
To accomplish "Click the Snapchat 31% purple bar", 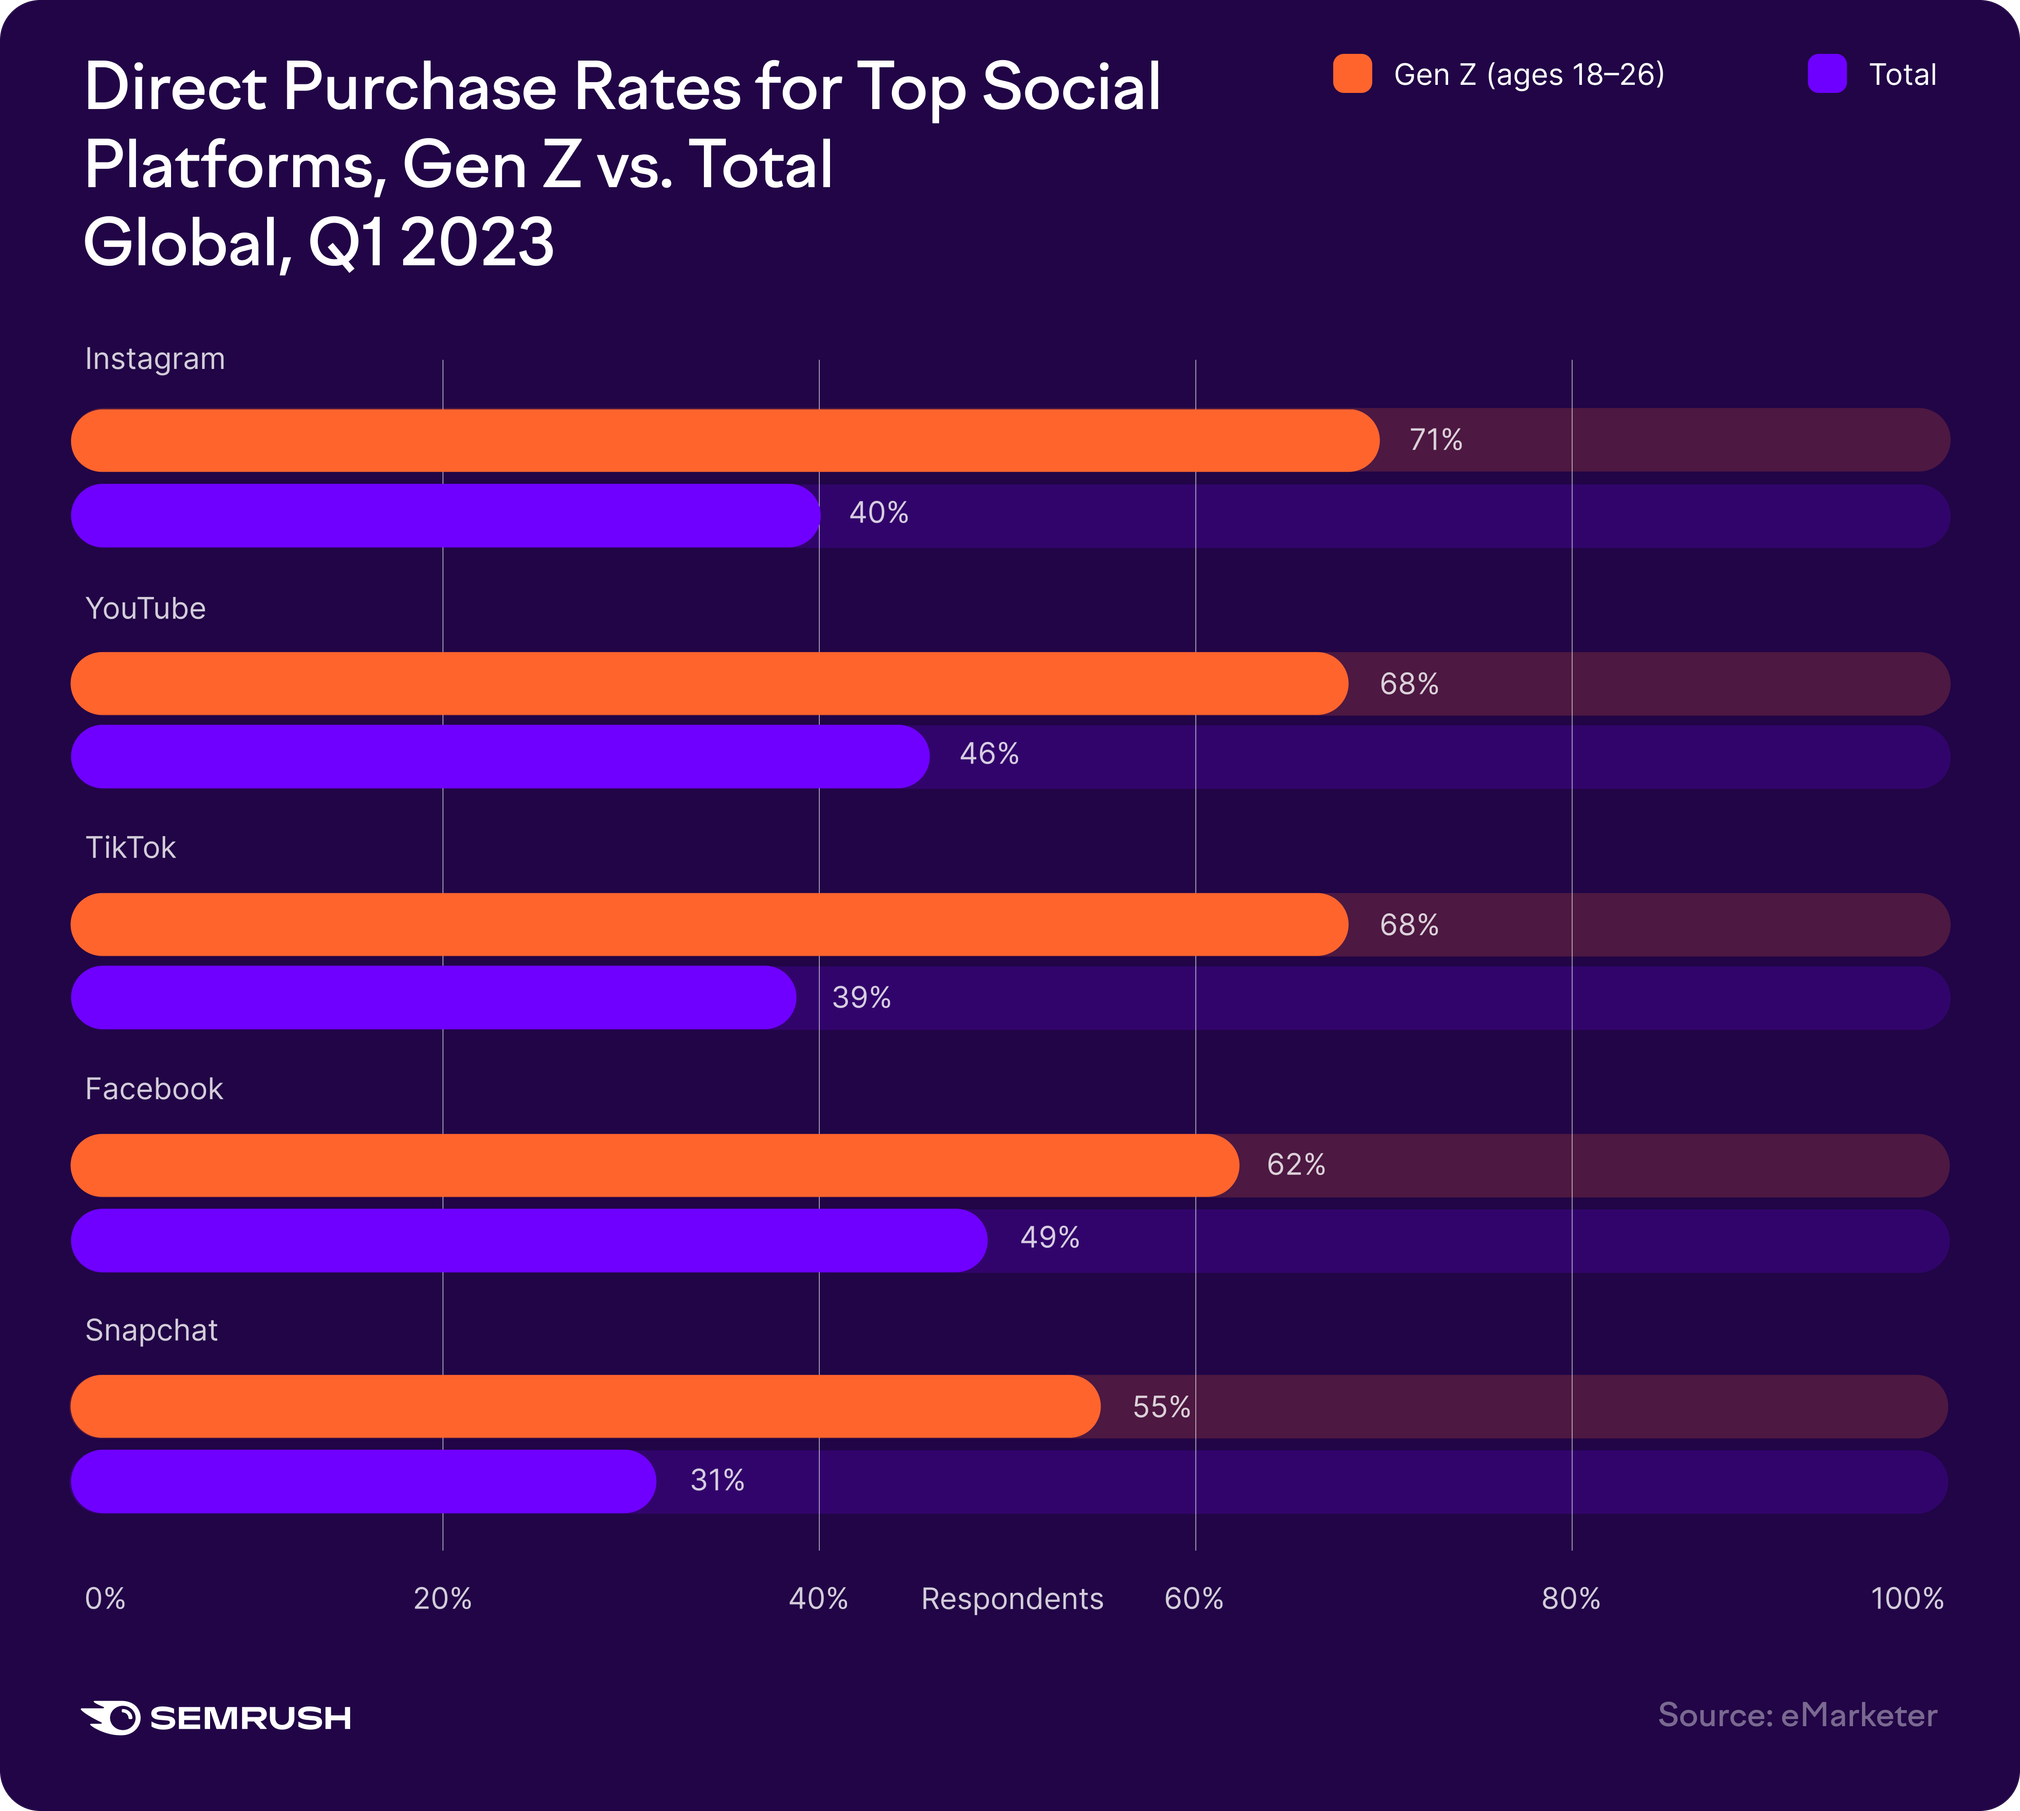I will click(363, 1481).
